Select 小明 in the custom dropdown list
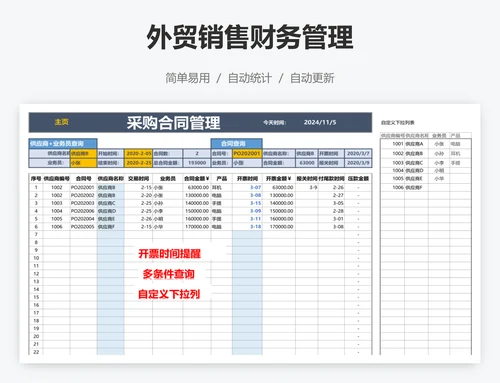Image resolution: width=500 pixels, height=383 pixels. [x=439, y=170]
